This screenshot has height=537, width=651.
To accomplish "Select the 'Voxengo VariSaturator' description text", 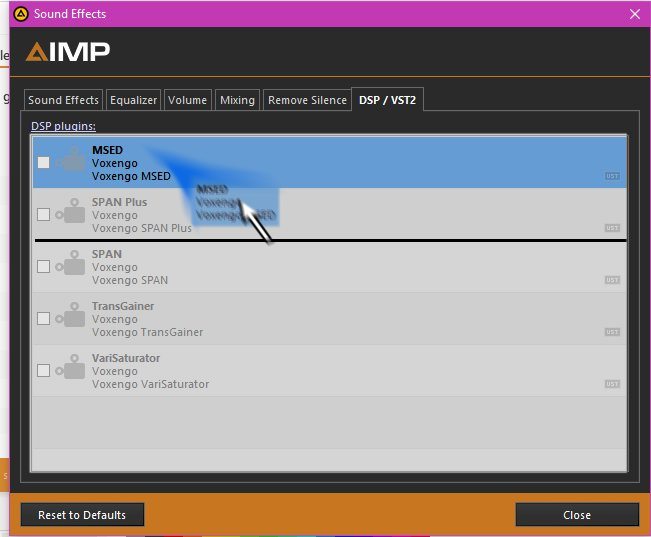I will [151, 384].
